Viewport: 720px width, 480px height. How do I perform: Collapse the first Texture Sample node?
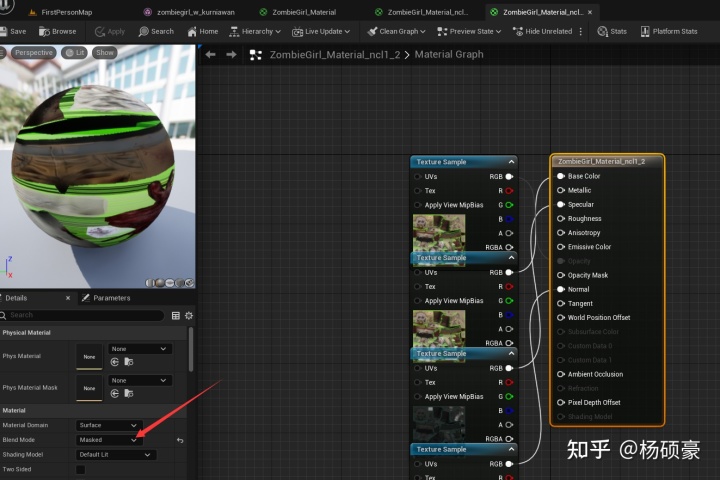click(x=511, y=162)
